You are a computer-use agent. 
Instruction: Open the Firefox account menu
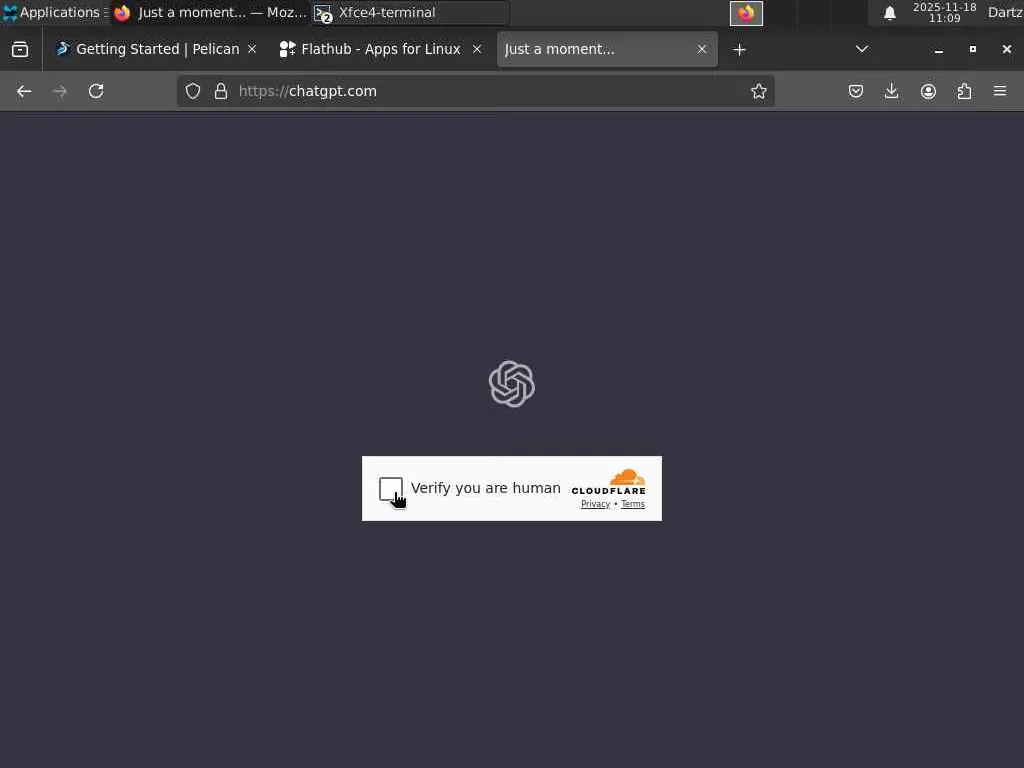click(928, 91)
